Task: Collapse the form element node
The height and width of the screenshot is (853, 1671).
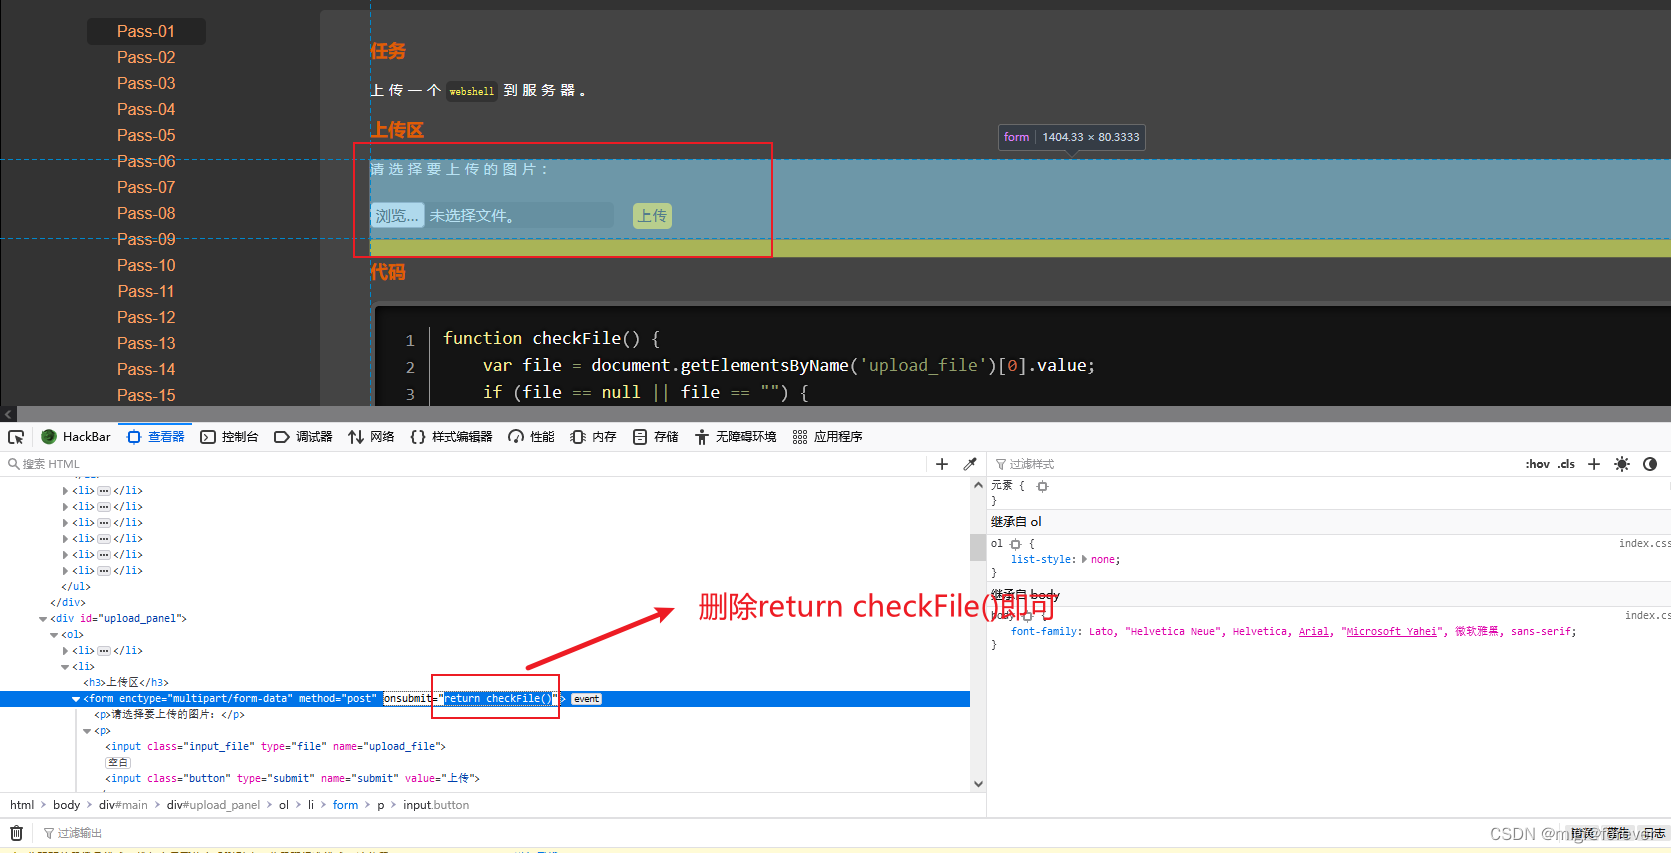Action: pyautogui.click(x=76, y=699)
